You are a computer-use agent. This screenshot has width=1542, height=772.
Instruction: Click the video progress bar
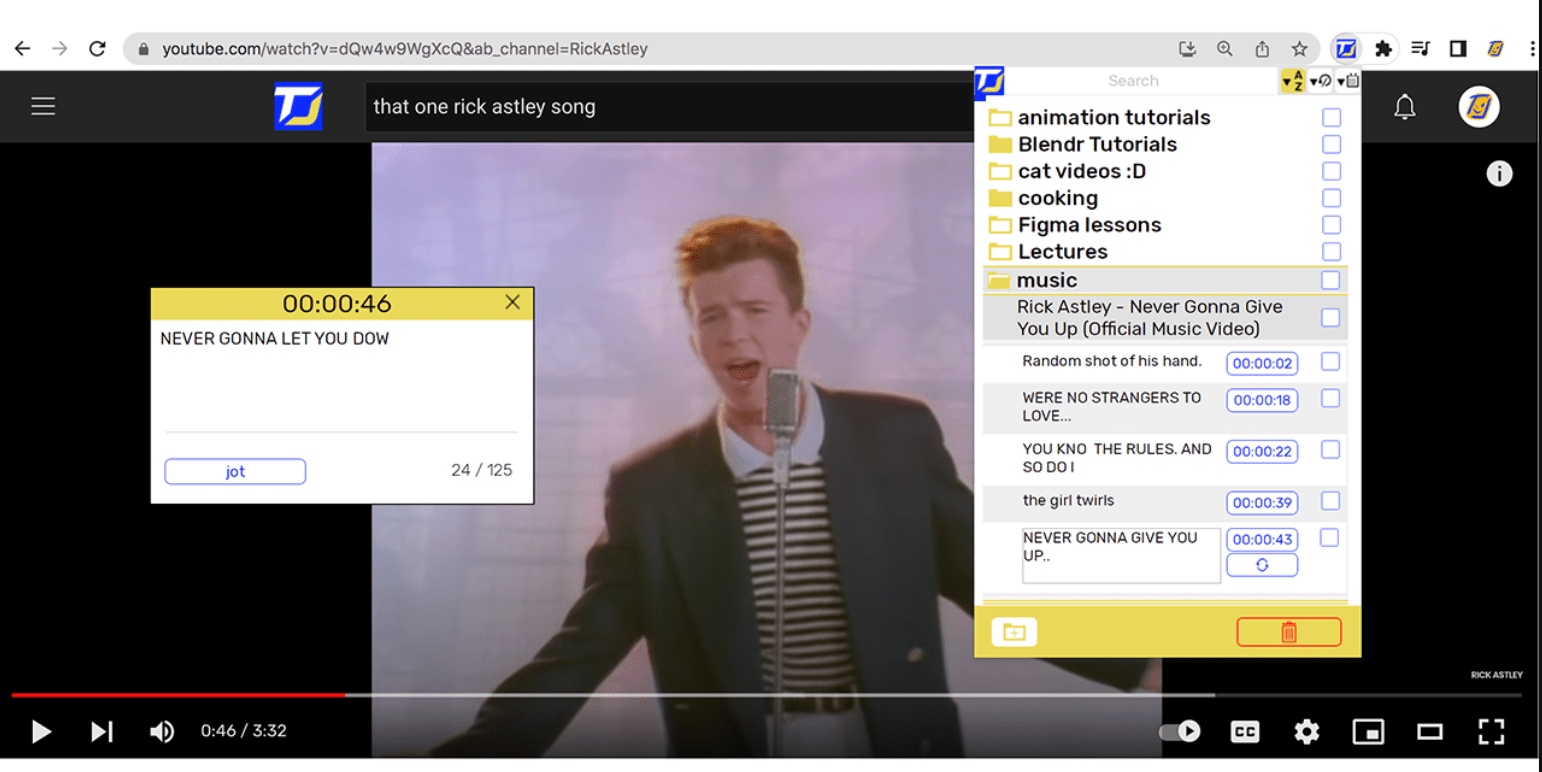point(767,694)
